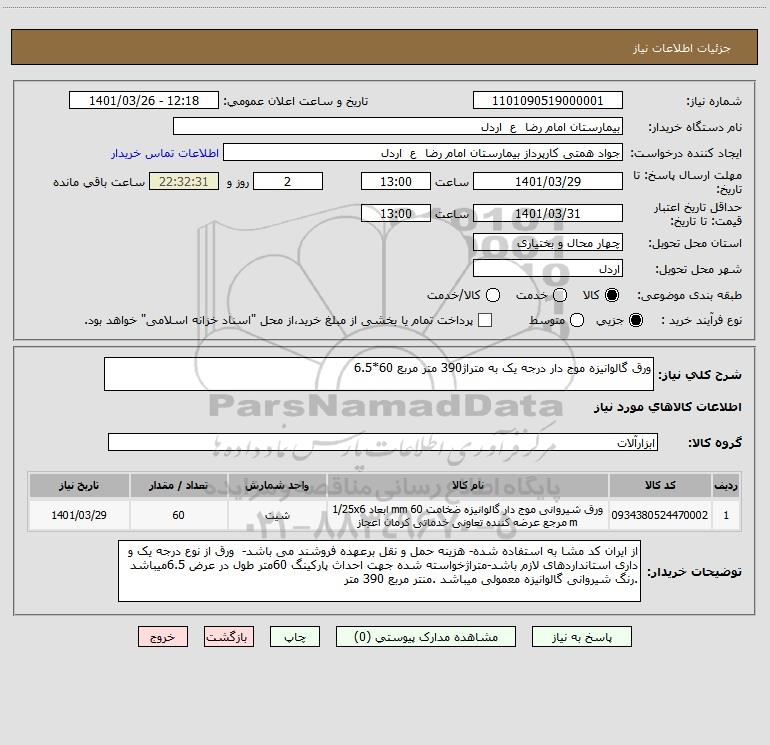The image size is (770, 745).
Task: Click the مشاهده مدارک پیوستی (0) button
Action: [x=426, y=637]
